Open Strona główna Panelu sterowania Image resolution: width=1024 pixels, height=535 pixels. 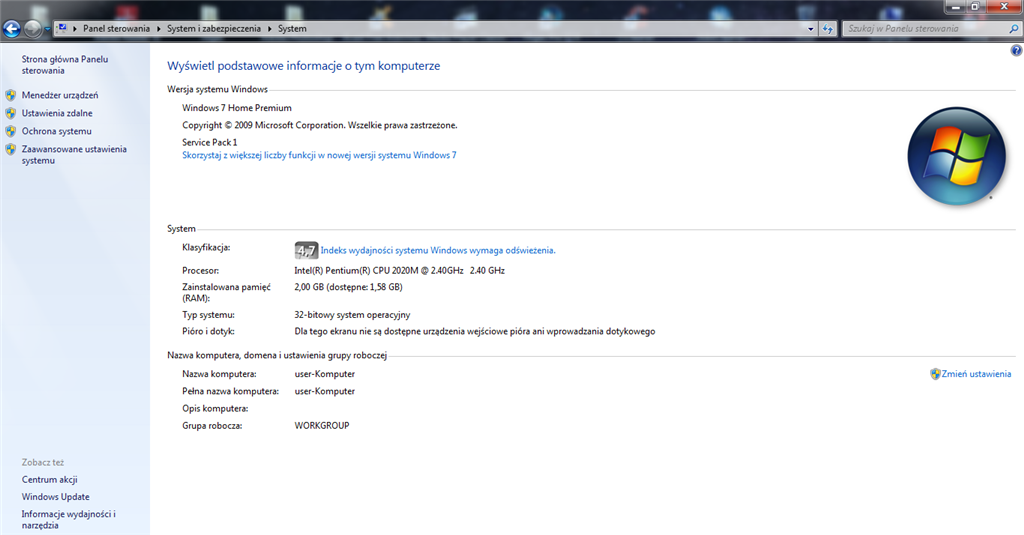click(65, 65)
